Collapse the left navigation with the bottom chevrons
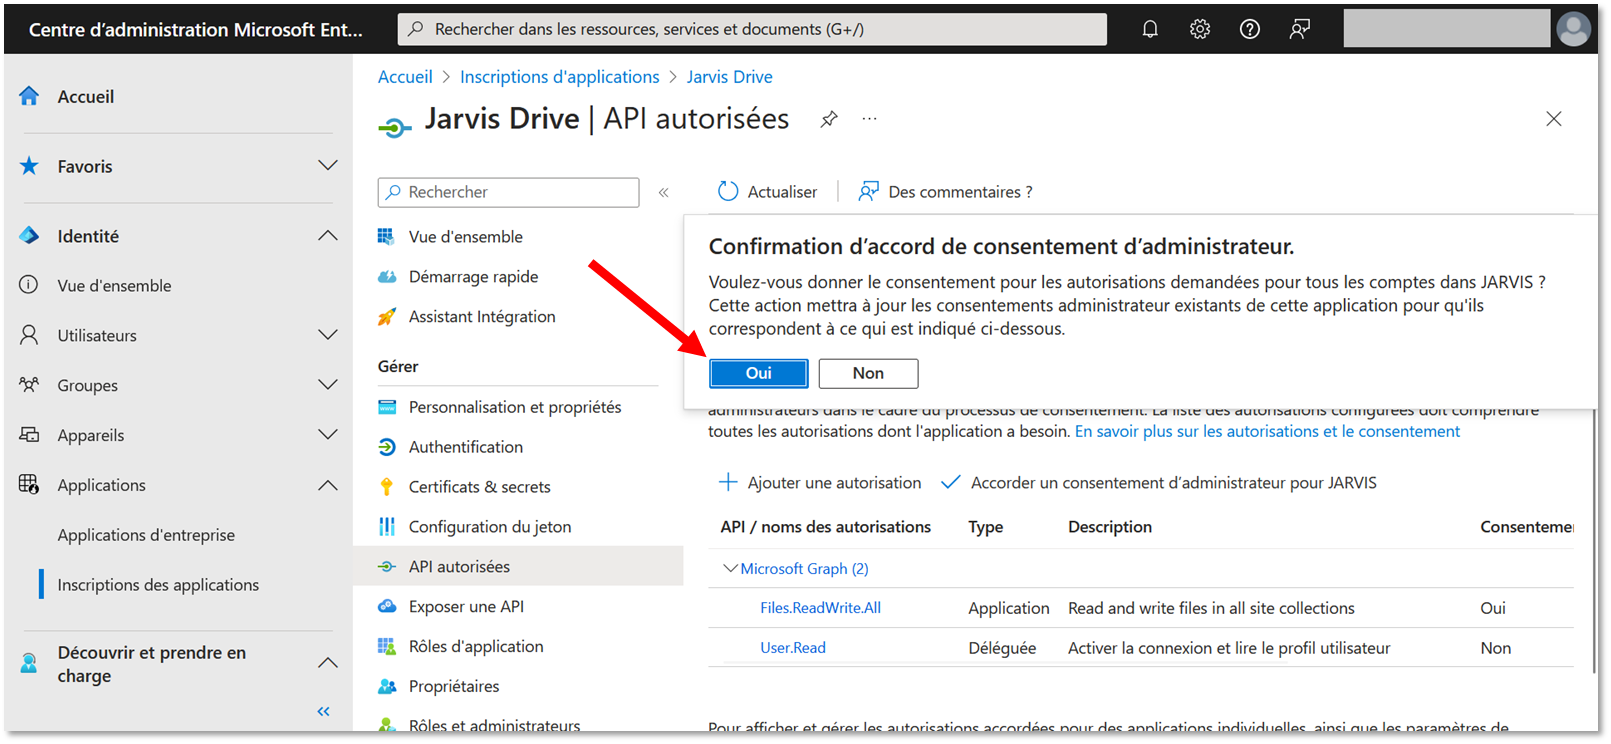The image size is (1611, 744). [x=323, y=711]
